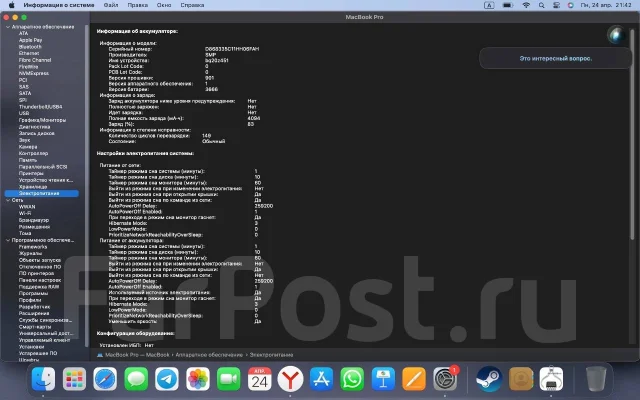Open Calendar showing date 24
The image size is (640, 400).
[259, 379]
